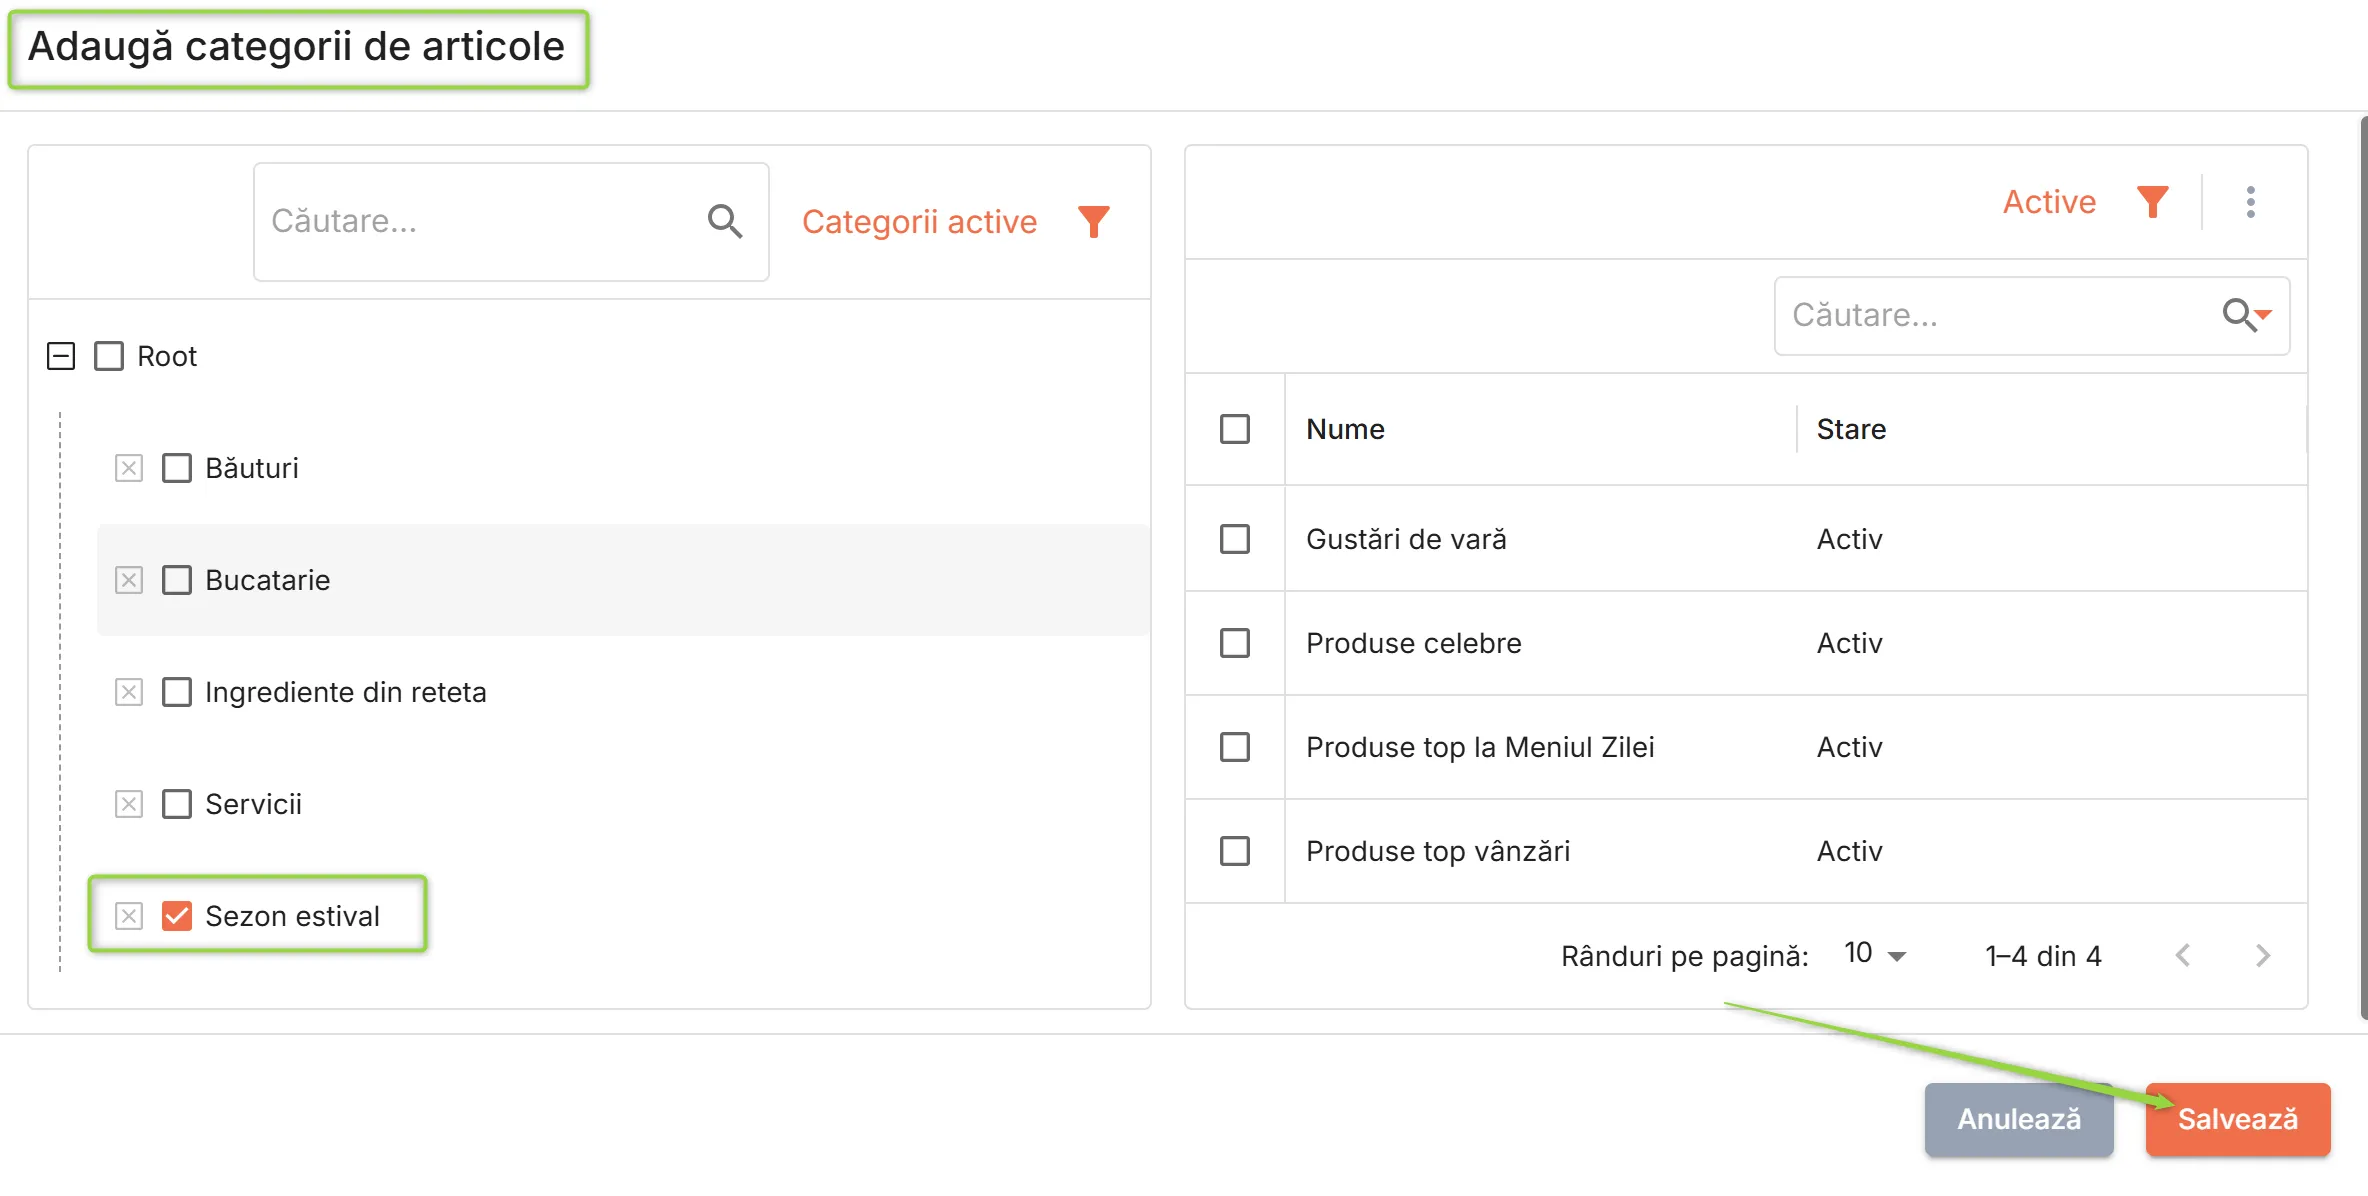Select all rows via the header checkbox
Image resolution: width=2368 pixels, height=1196 pixels.
point(1235,429)
